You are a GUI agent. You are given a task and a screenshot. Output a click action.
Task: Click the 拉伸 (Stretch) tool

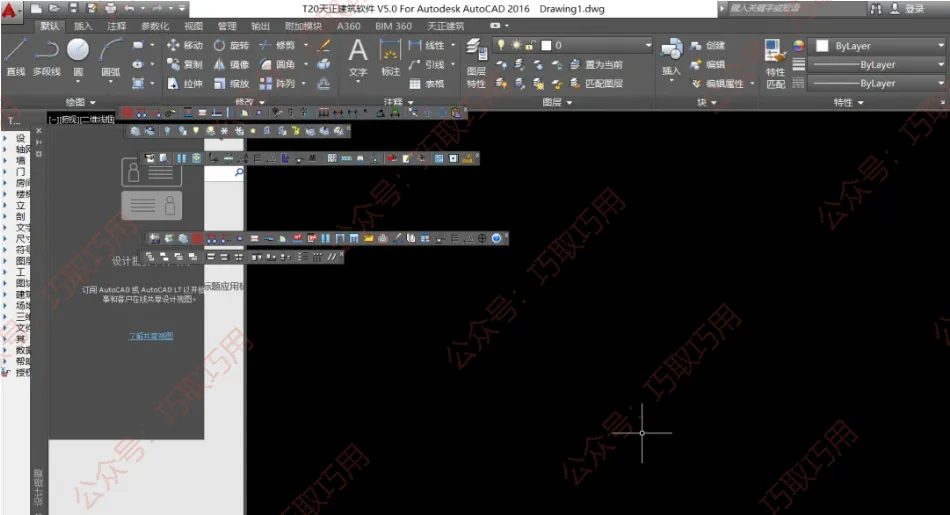185,84
